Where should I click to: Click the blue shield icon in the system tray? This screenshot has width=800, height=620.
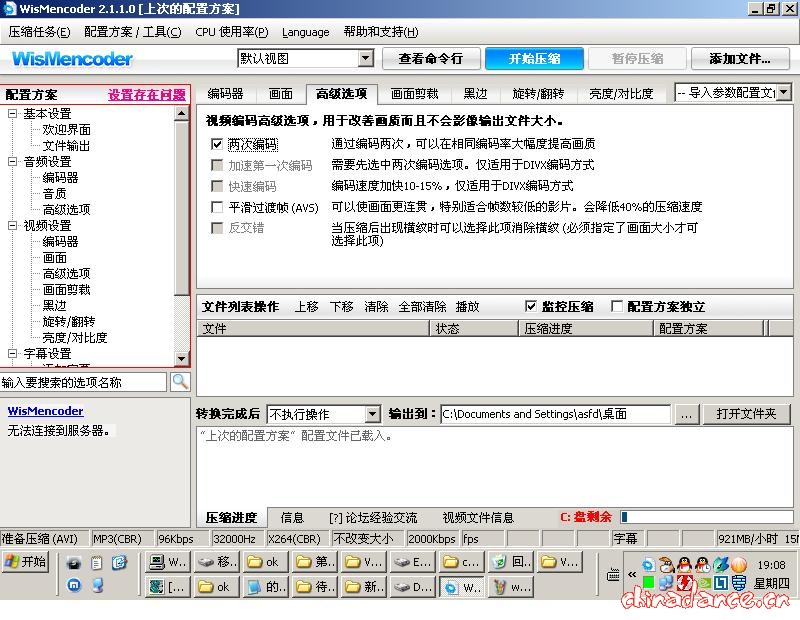click(737, 581)
